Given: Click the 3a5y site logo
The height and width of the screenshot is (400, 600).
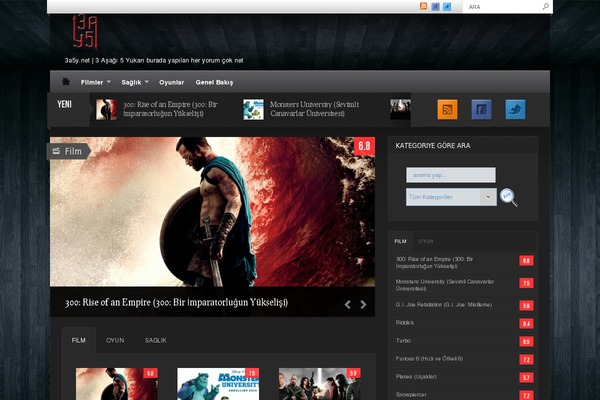Looking at the screenshot, I should click(85, 32).
